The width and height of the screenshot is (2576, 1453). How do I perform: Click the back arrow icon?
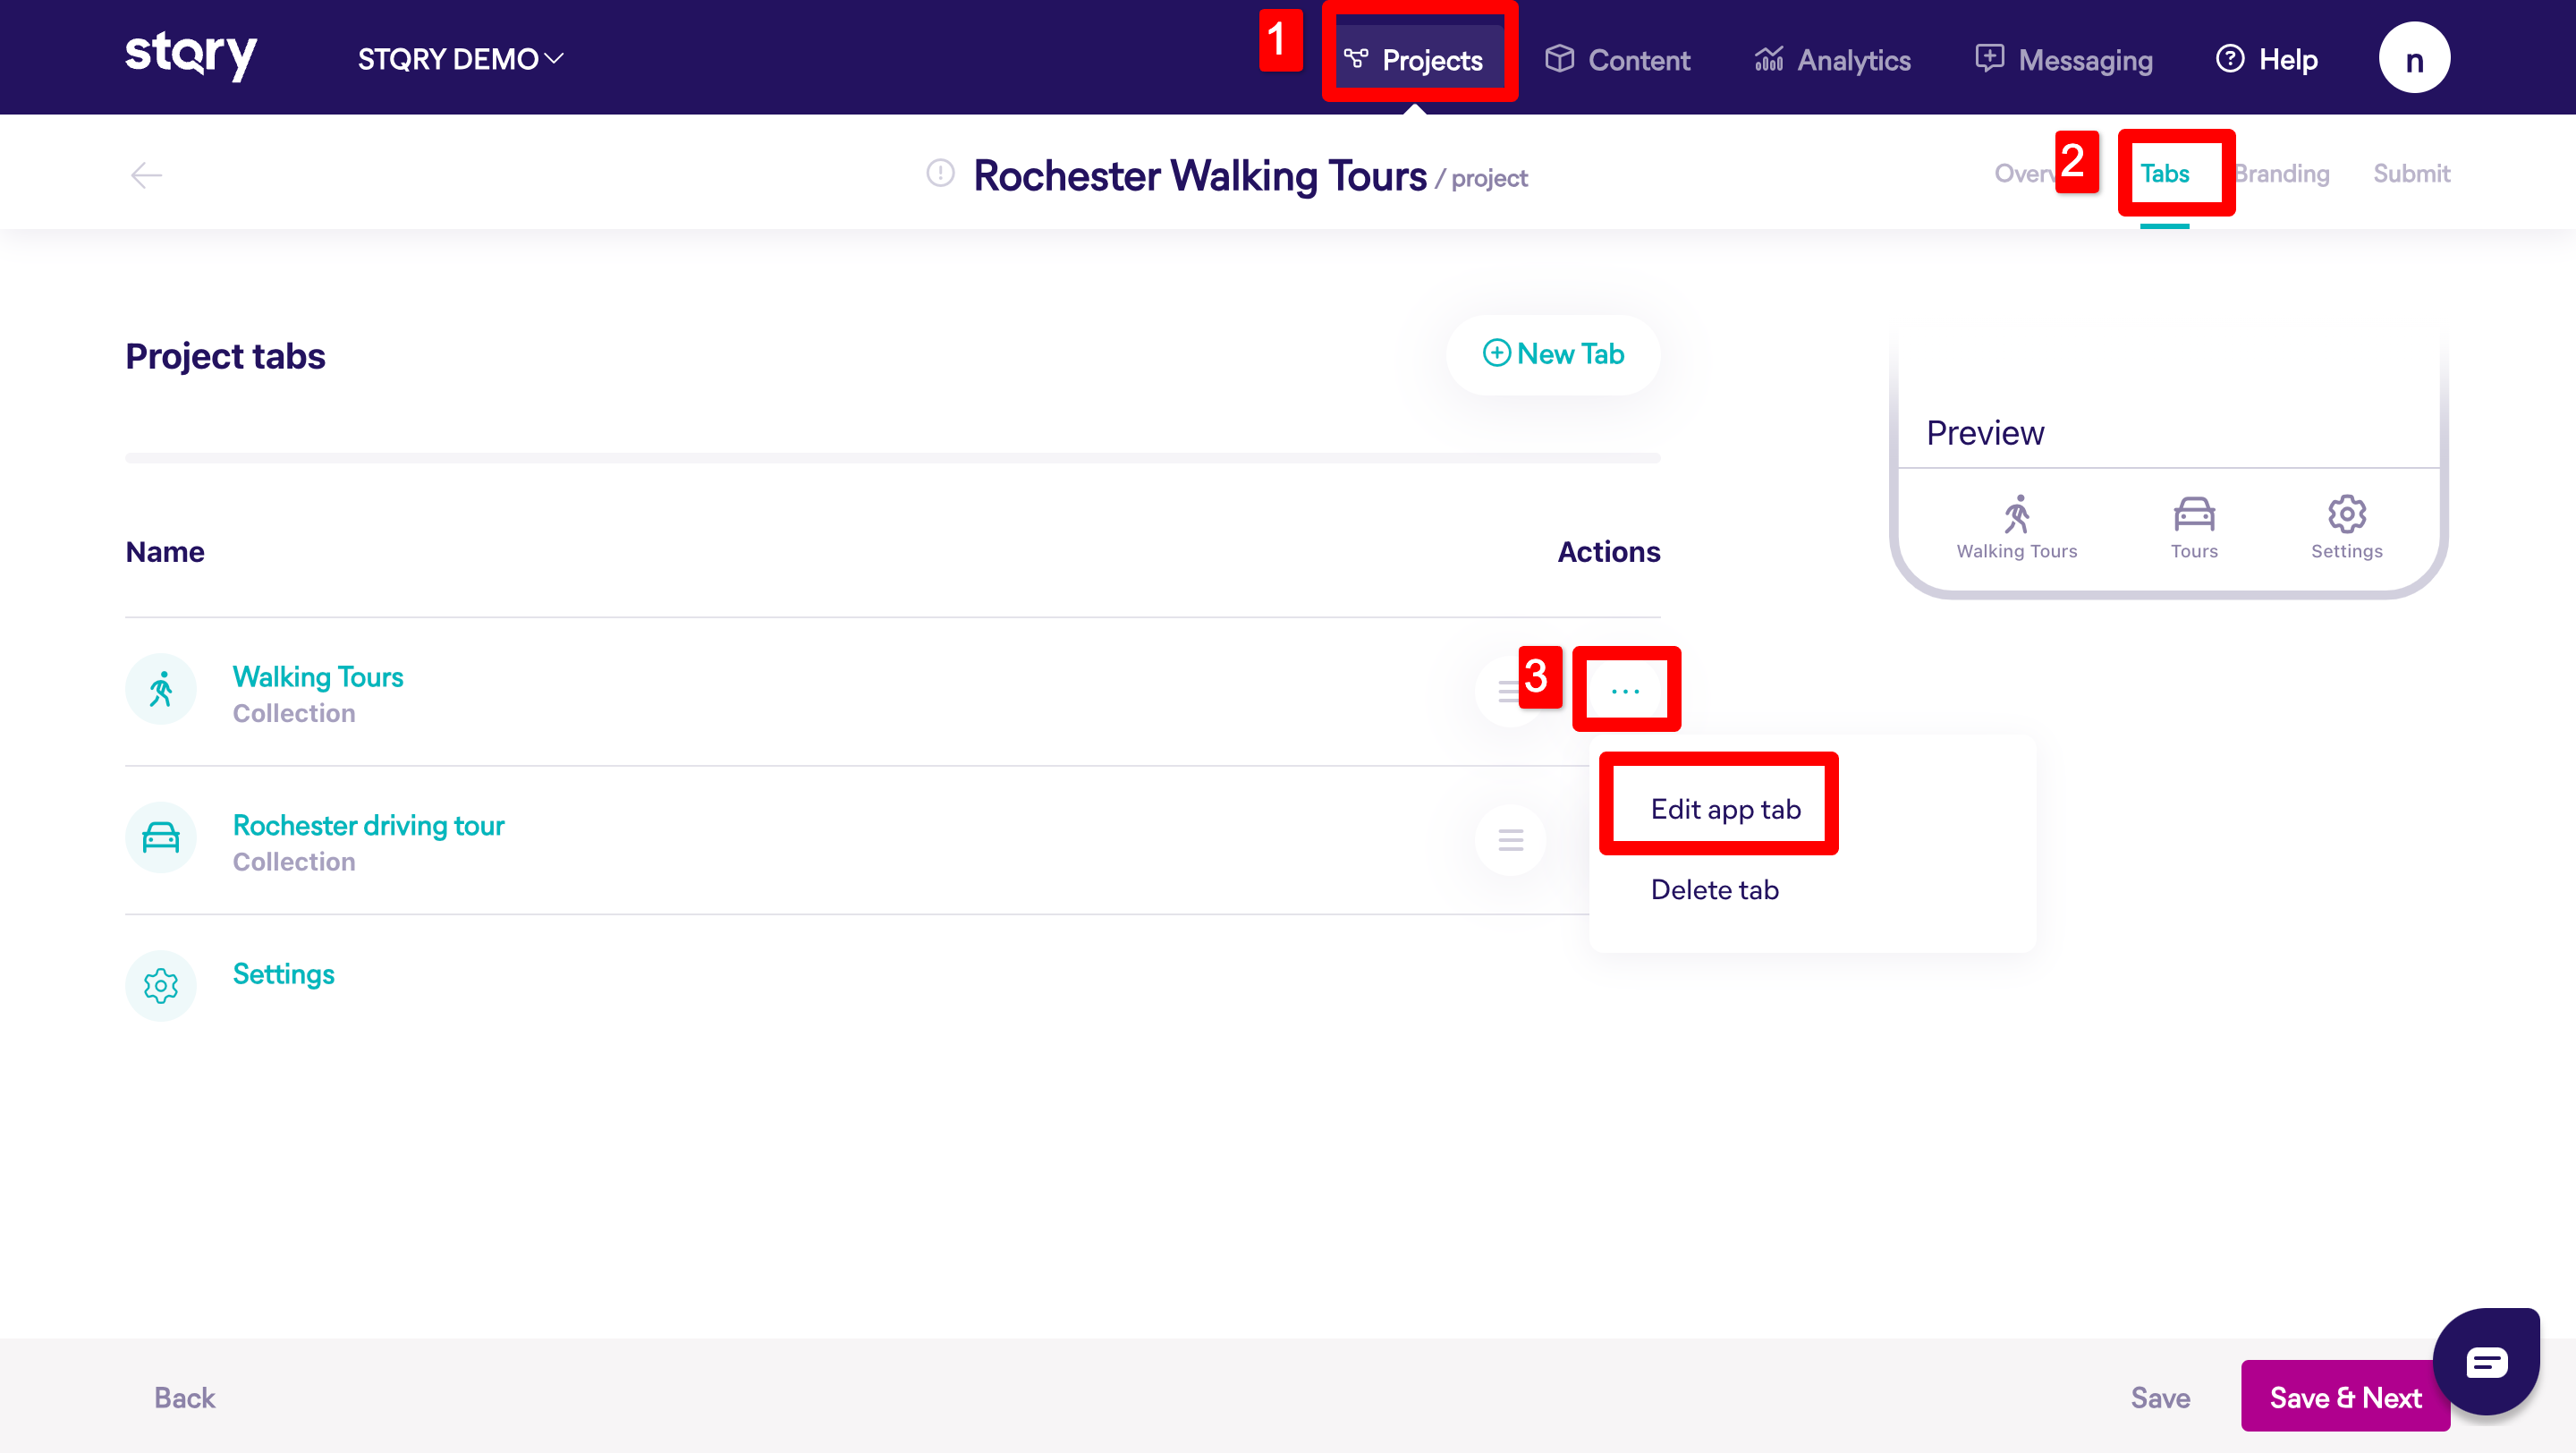click(x=146, y=175)
